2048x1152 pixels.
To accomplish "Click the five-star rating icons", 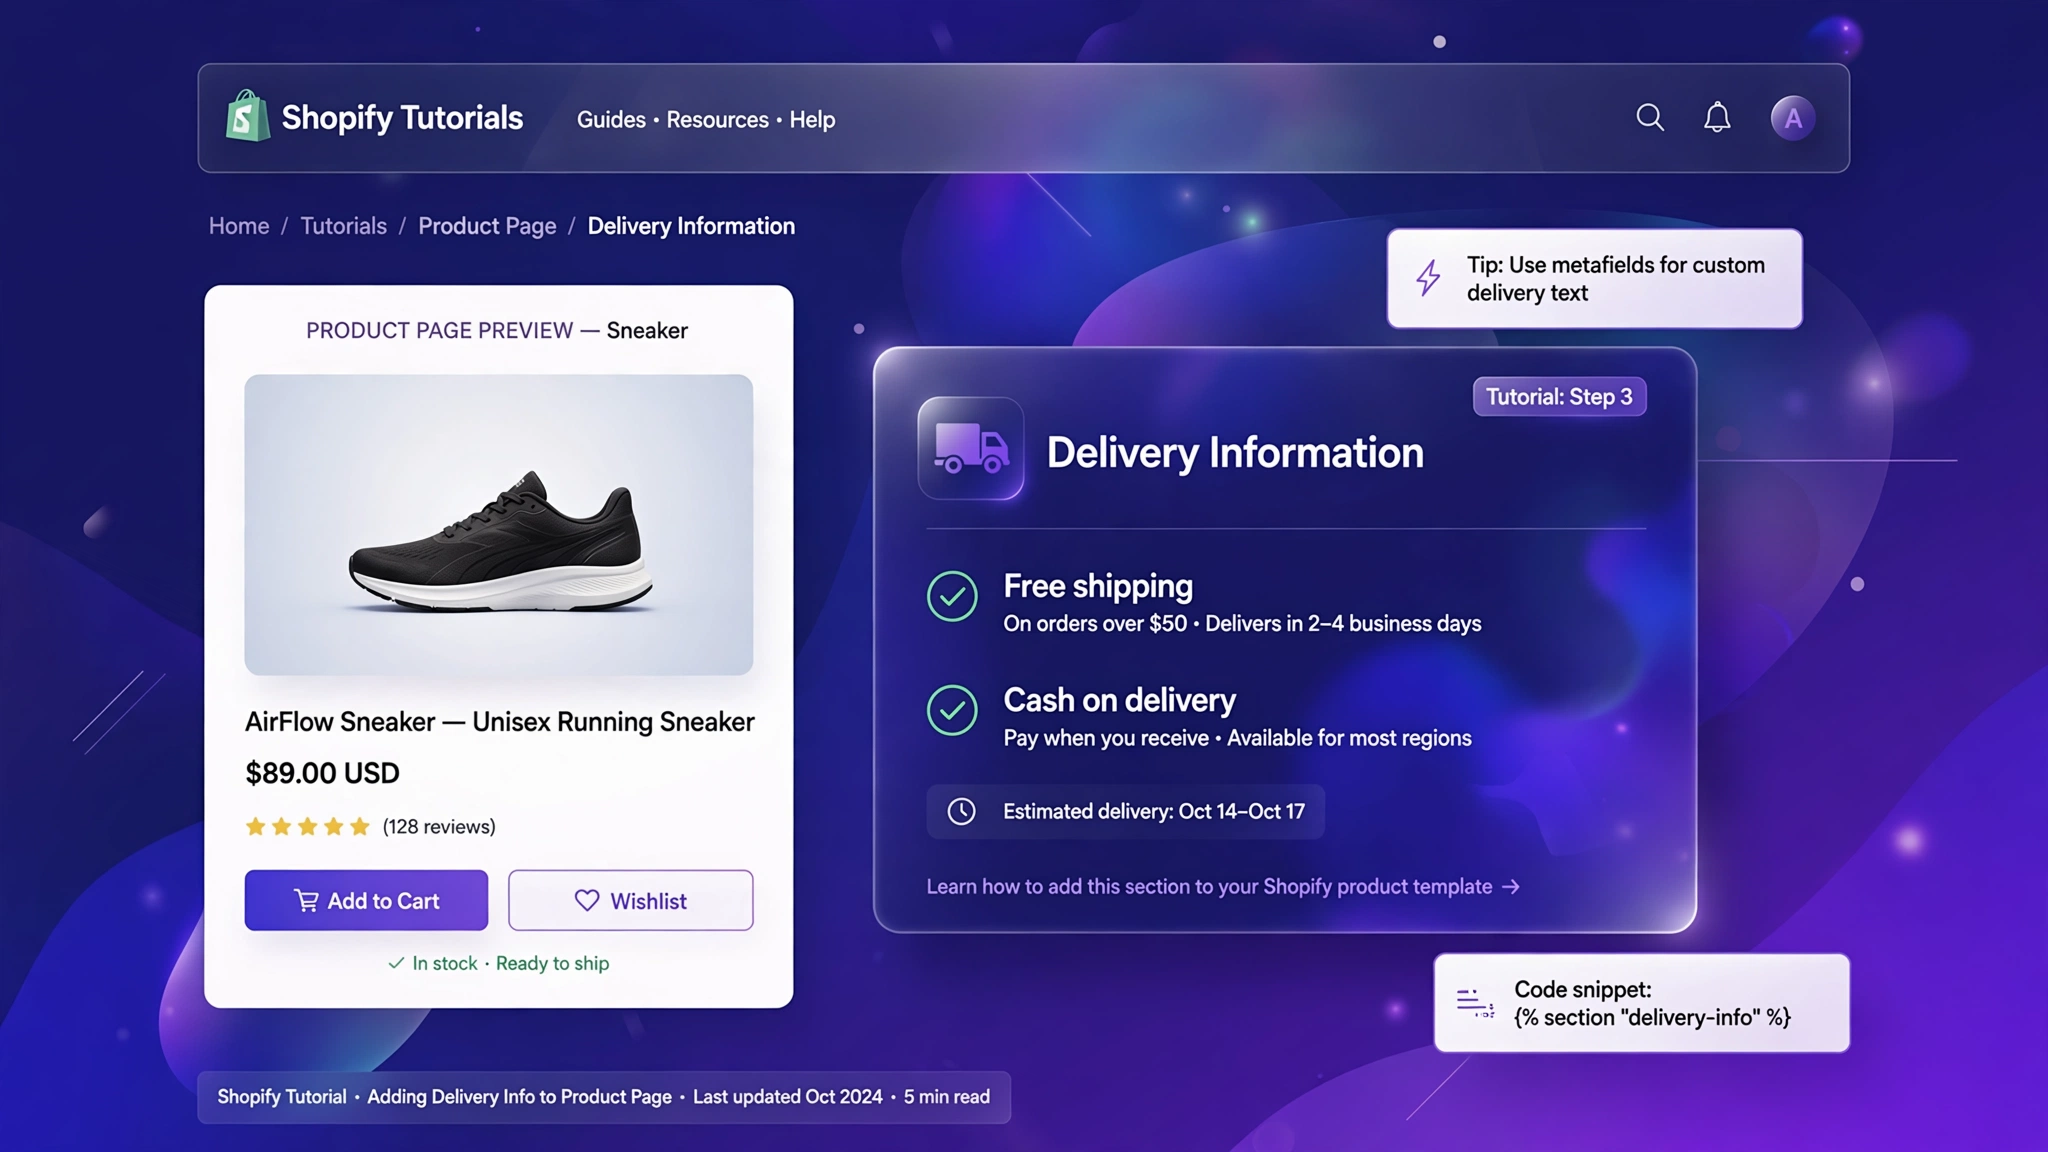I will click(308, 827).
